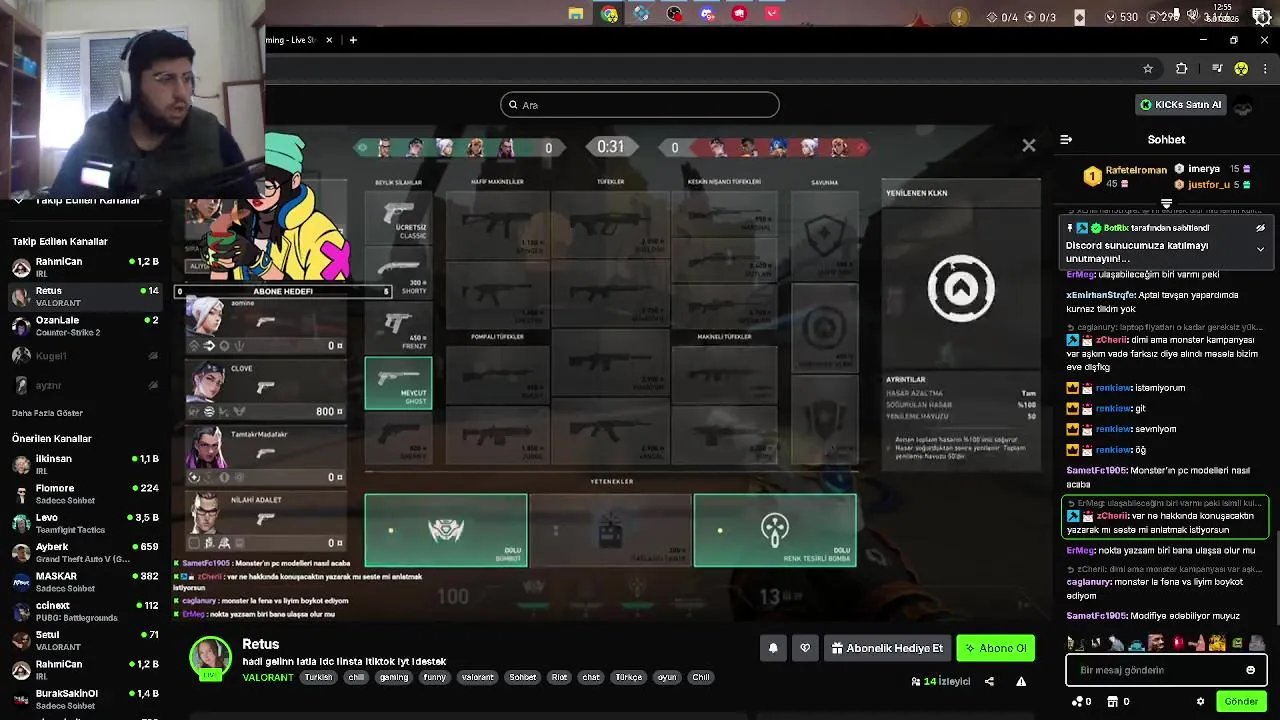Open Discord from the taskbar
Screen dimensions: 1280x720
point(707,14)
